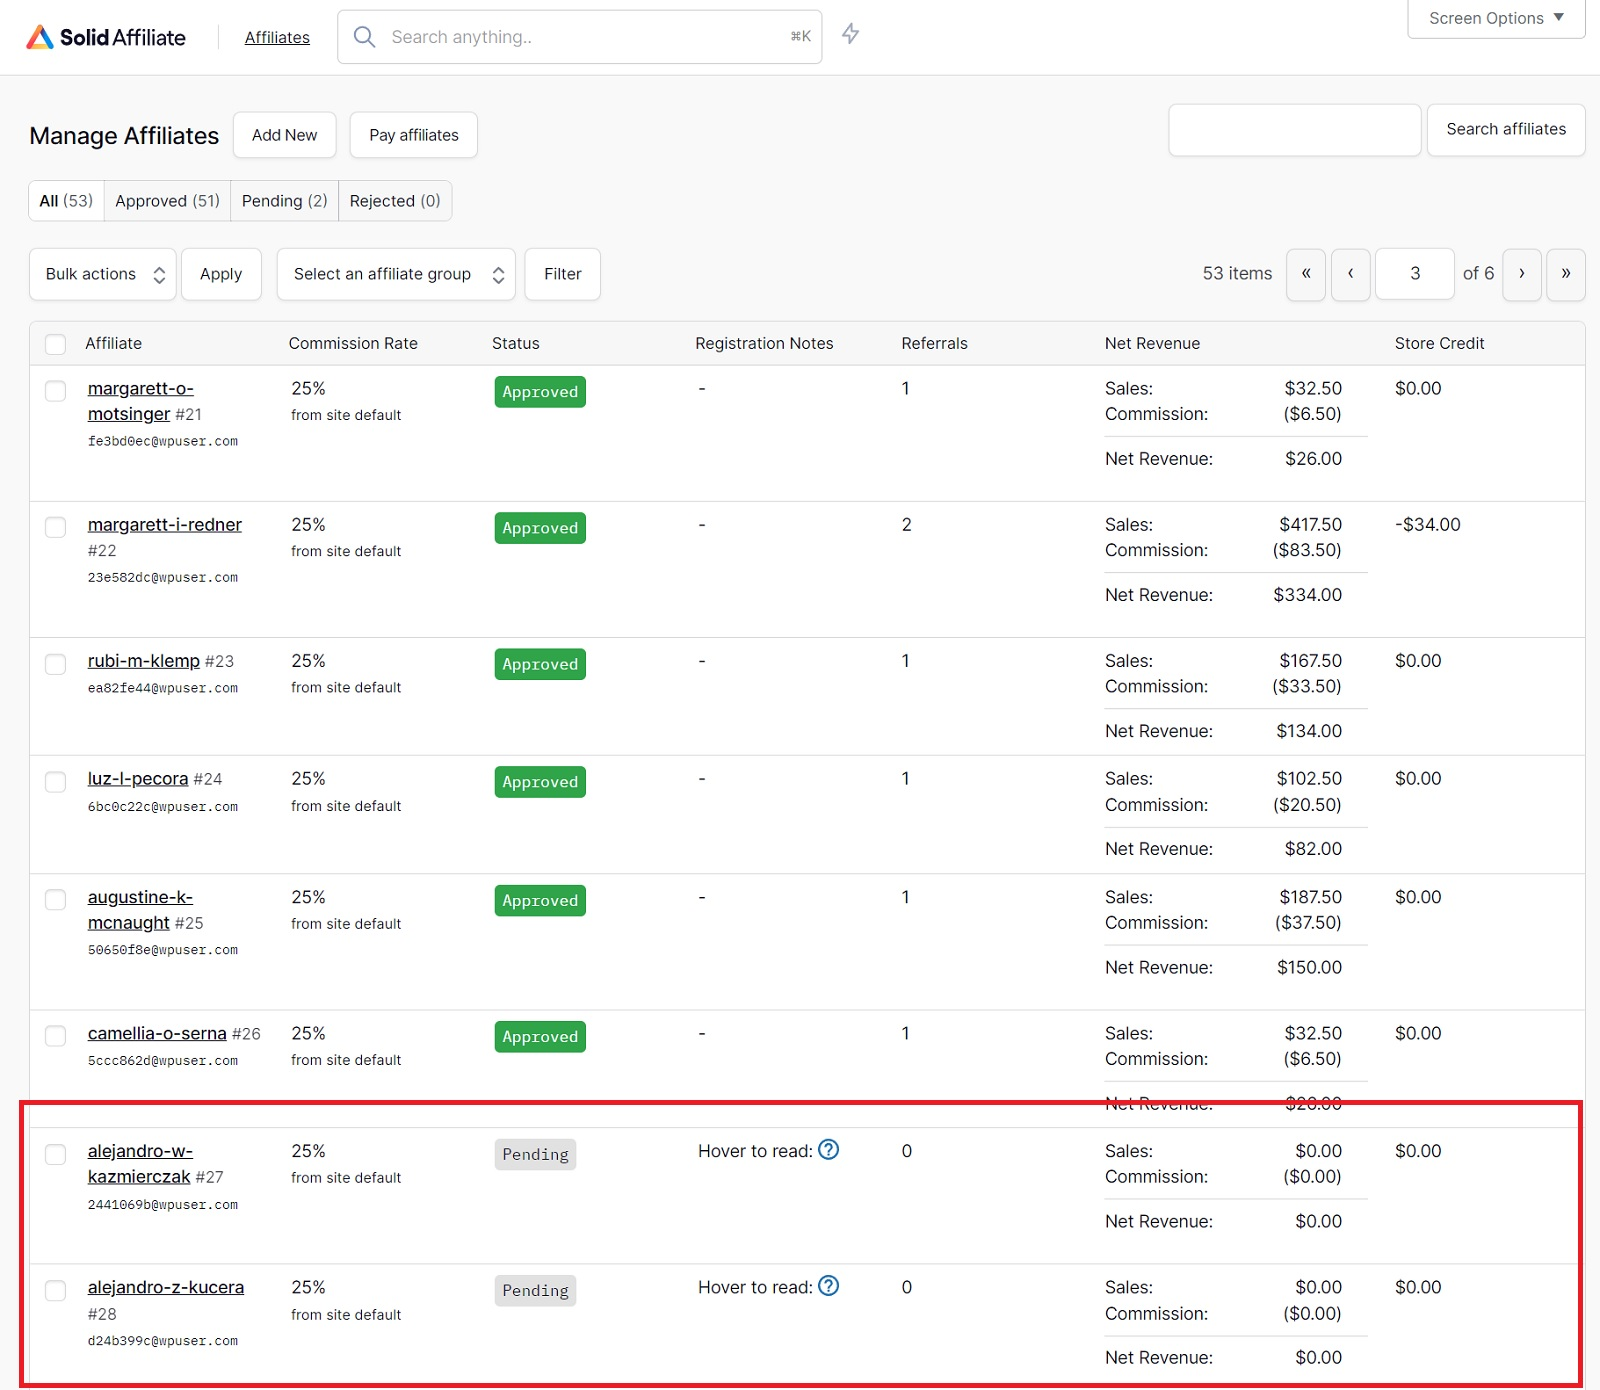
Task: Click the search magnifier icon
Action: [x=365, y=37]
